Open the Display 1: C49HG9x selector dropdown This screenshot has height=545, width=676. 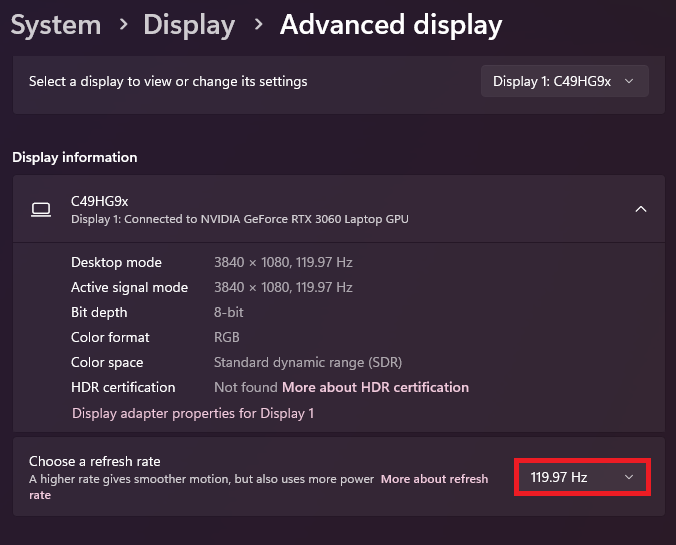(x=564, y=82)
